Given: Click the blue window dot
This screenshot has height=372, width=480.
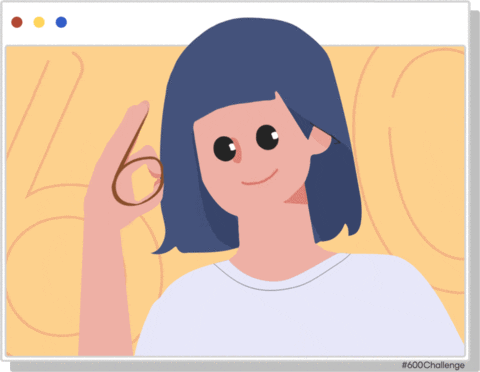Looking at the screenshot, I should click(x=61, y=22).
